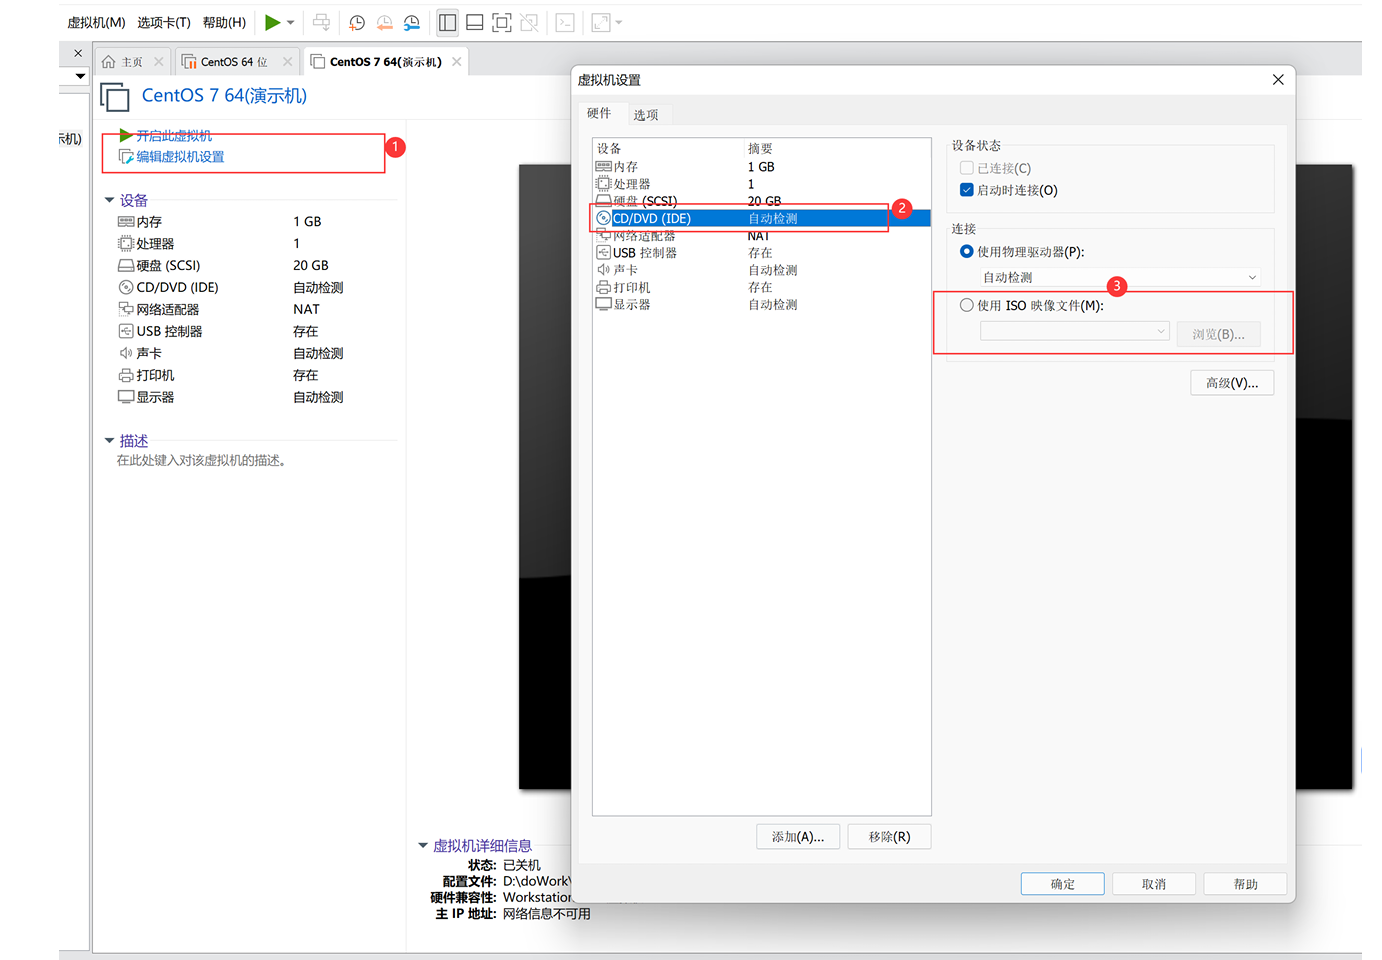This screenshot has width=1382, height=960.
Task: Collapse the 虚拟机详细信息 section
Action: (x=423, y=846)
